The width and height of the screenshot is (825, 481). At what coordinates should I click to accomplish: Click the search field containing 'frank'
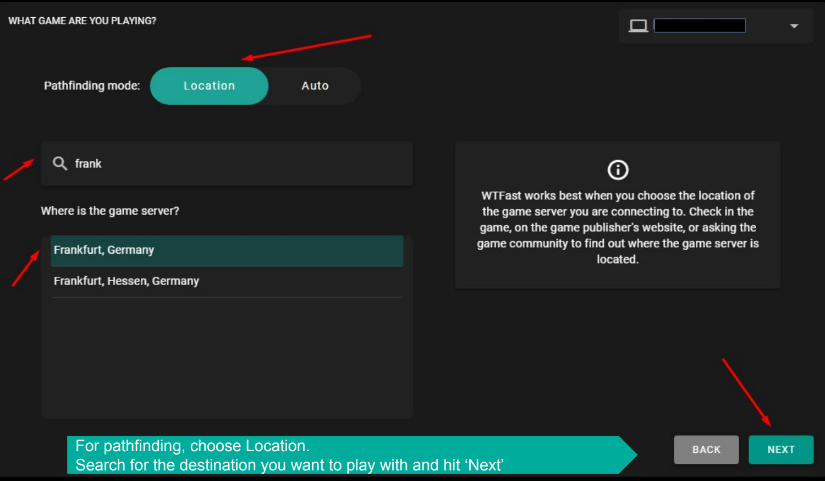pyautogui.click(x=240, y=163)
